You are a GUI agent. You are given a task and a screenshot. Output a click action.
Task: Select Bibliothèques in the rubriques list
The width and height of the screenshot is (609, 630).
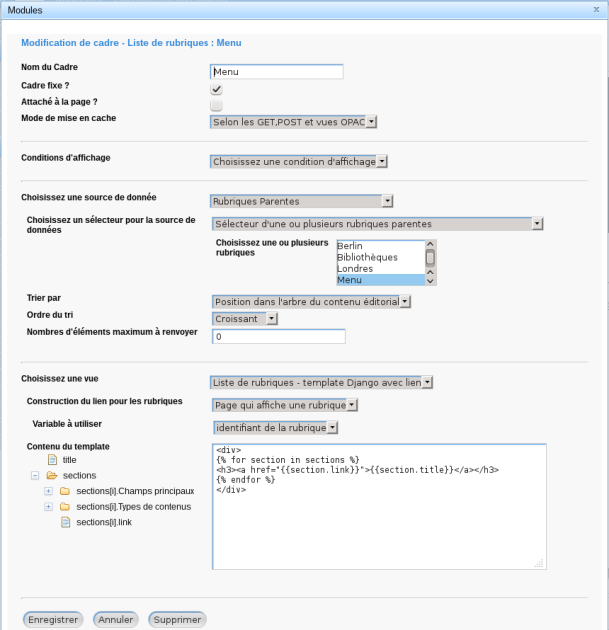point(380,257)
